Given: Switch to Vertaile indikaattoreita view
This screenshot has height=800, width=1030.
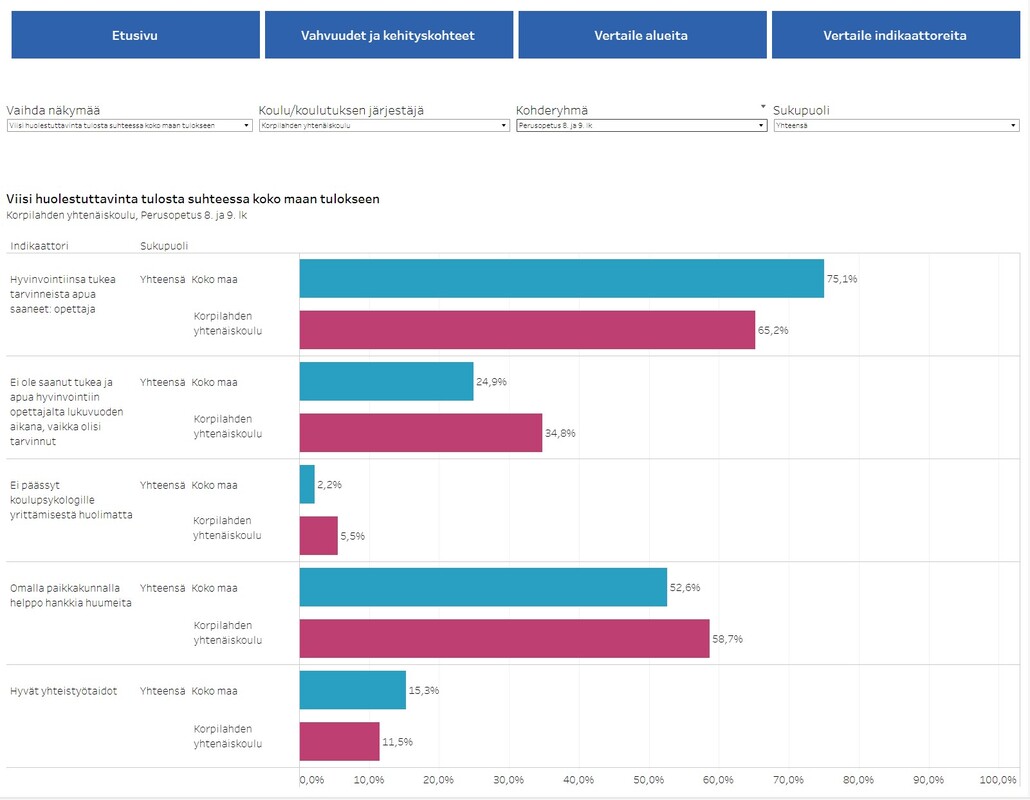Looking at the screenshot, I should click(x=894, y=35).
